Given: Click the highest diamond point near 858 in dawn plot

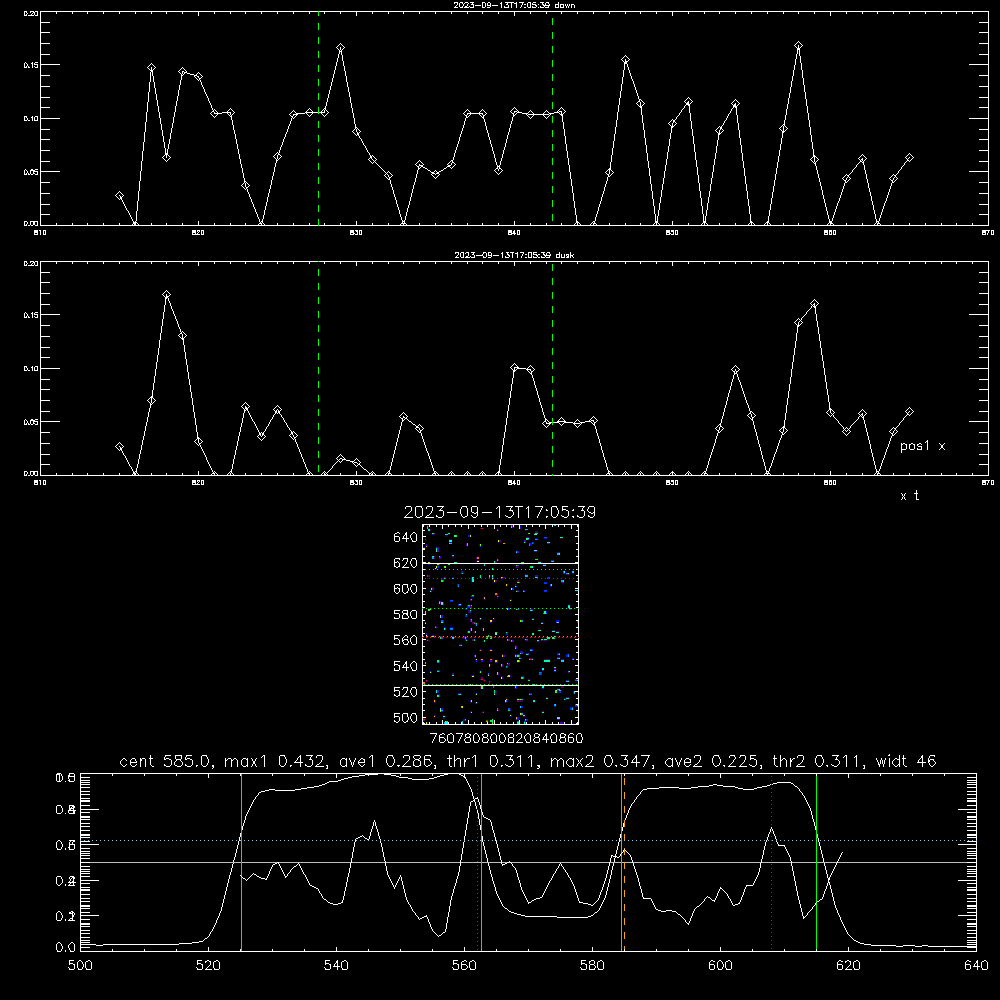Looking at the screenshot, I should [x=798, y=46].
